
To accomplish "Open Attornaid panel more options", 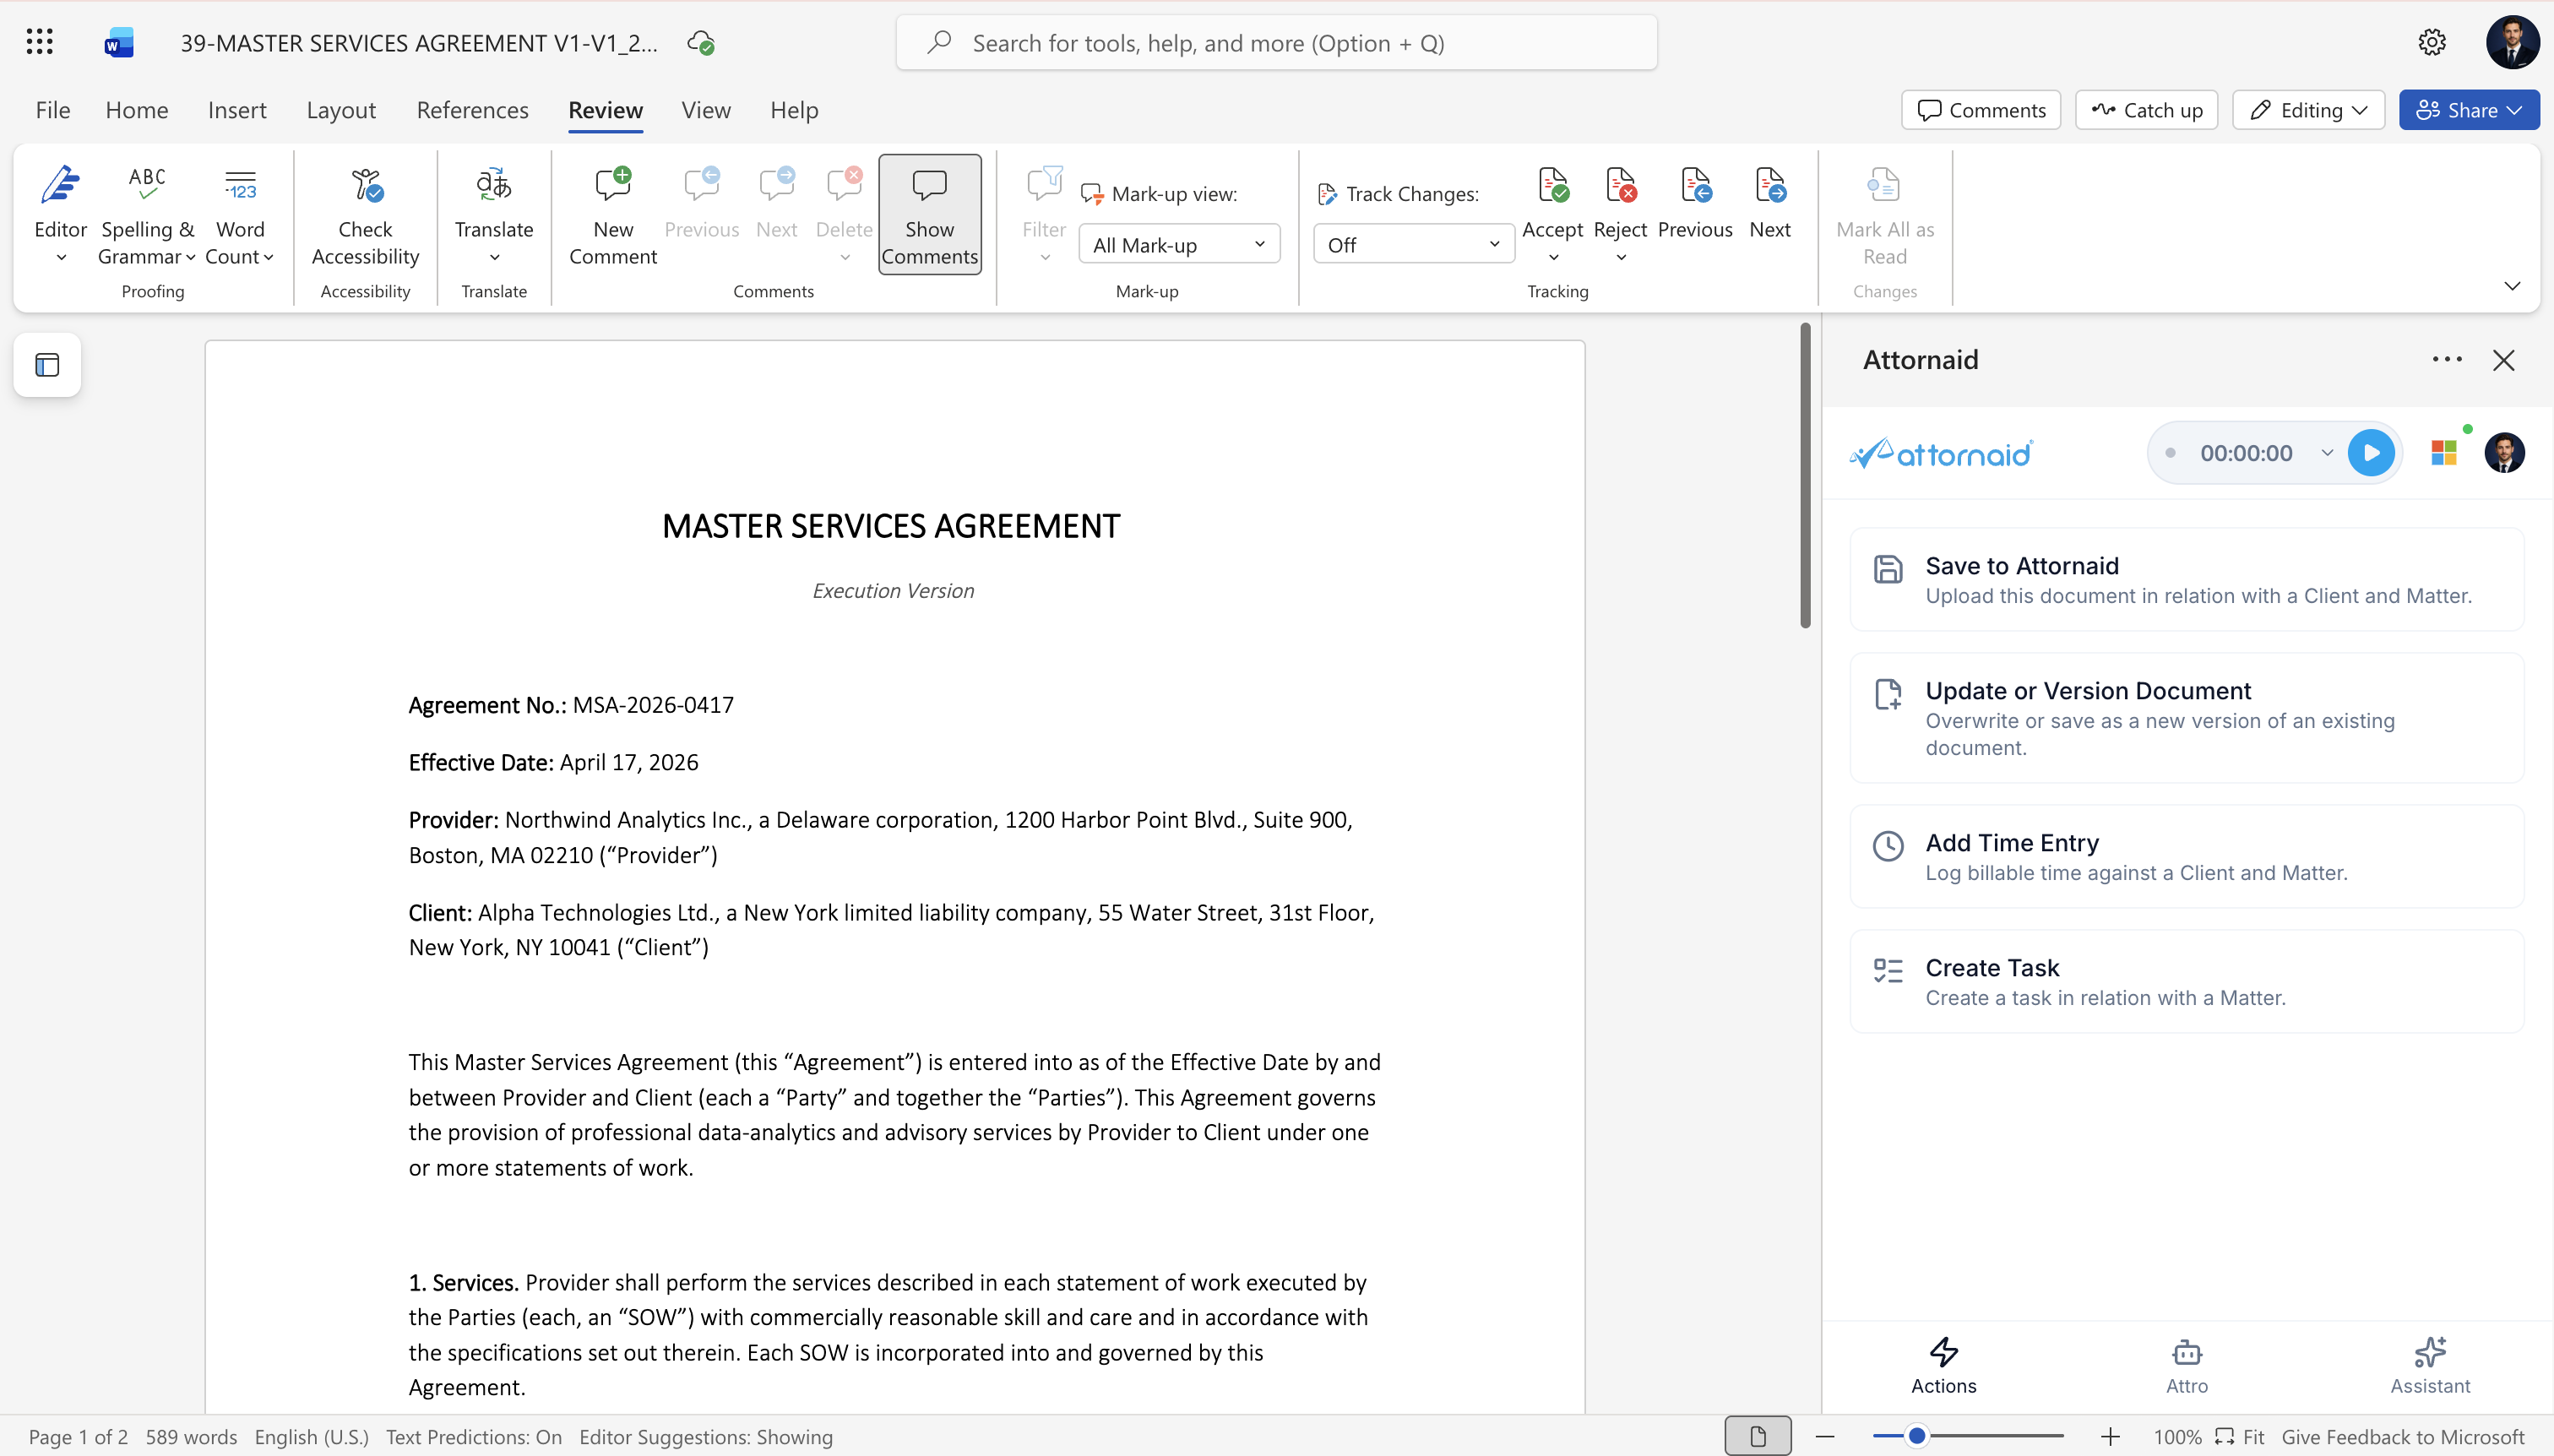I will [2447, 360].
